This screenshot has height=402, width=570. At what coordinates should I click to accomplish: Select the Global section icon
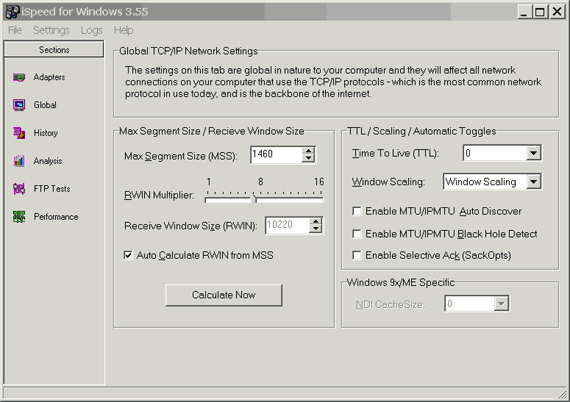19,105
